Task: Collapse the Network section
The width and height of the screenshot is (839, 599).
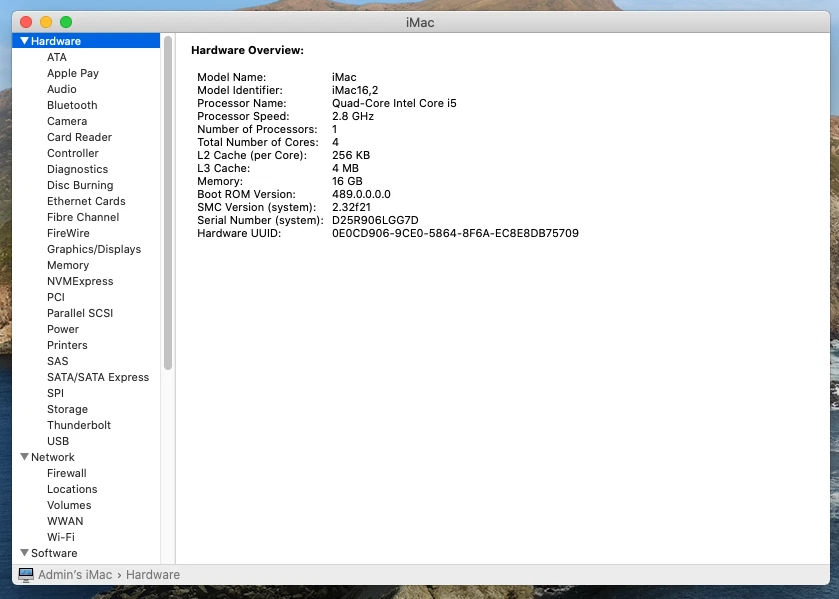Action: [x=24, y=457]
